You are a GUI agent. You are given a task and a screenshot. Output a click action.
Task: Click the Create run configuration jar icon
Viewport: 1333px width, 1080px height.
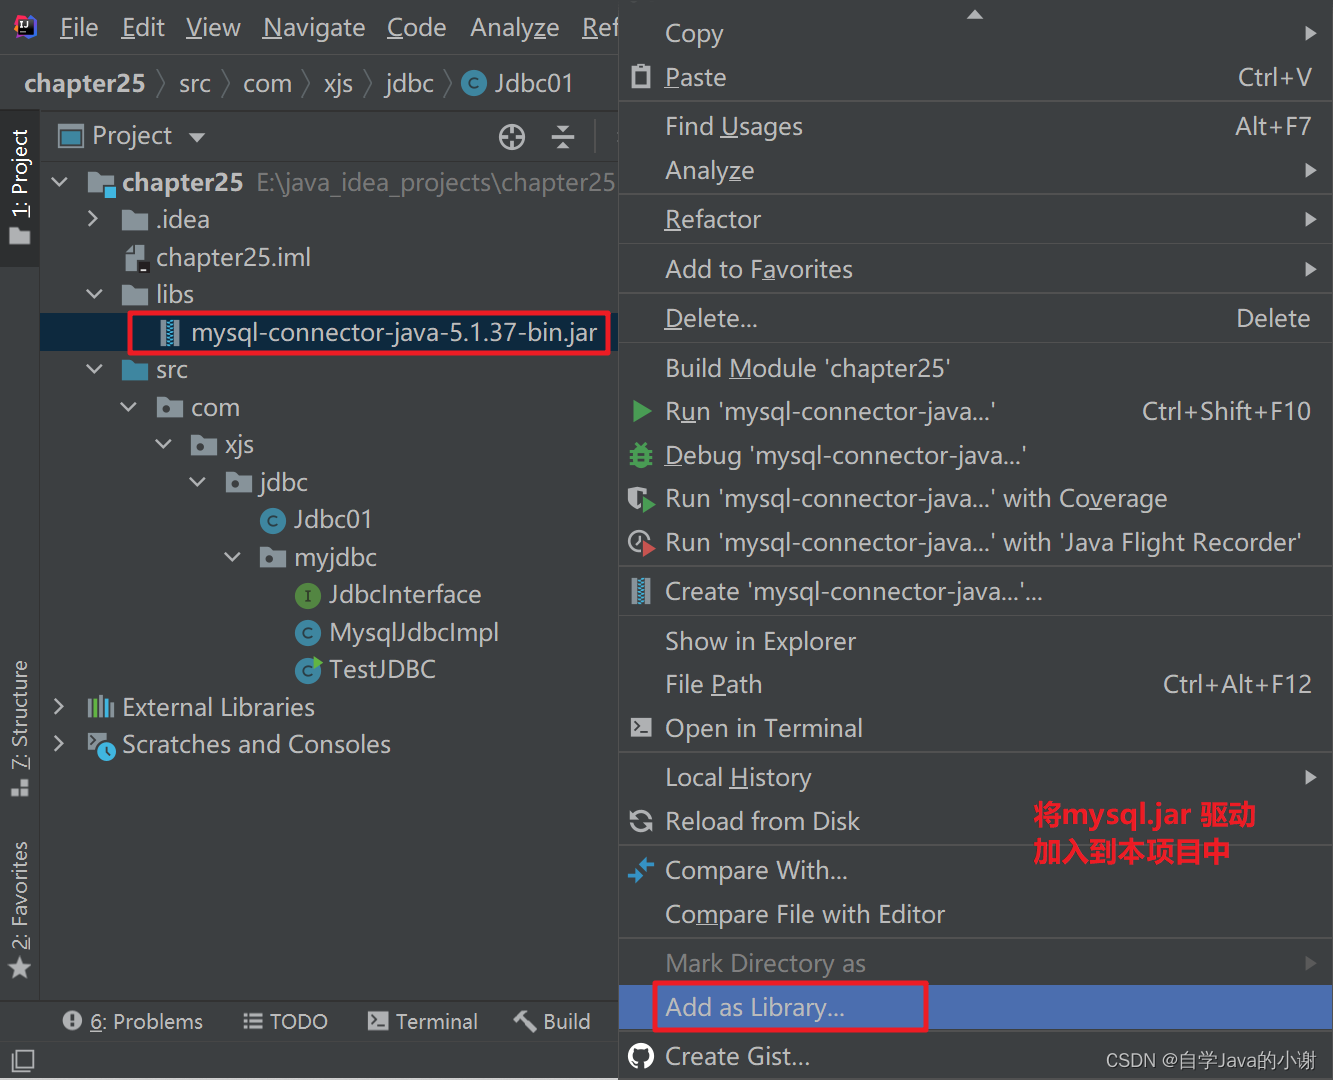(641, 591)
